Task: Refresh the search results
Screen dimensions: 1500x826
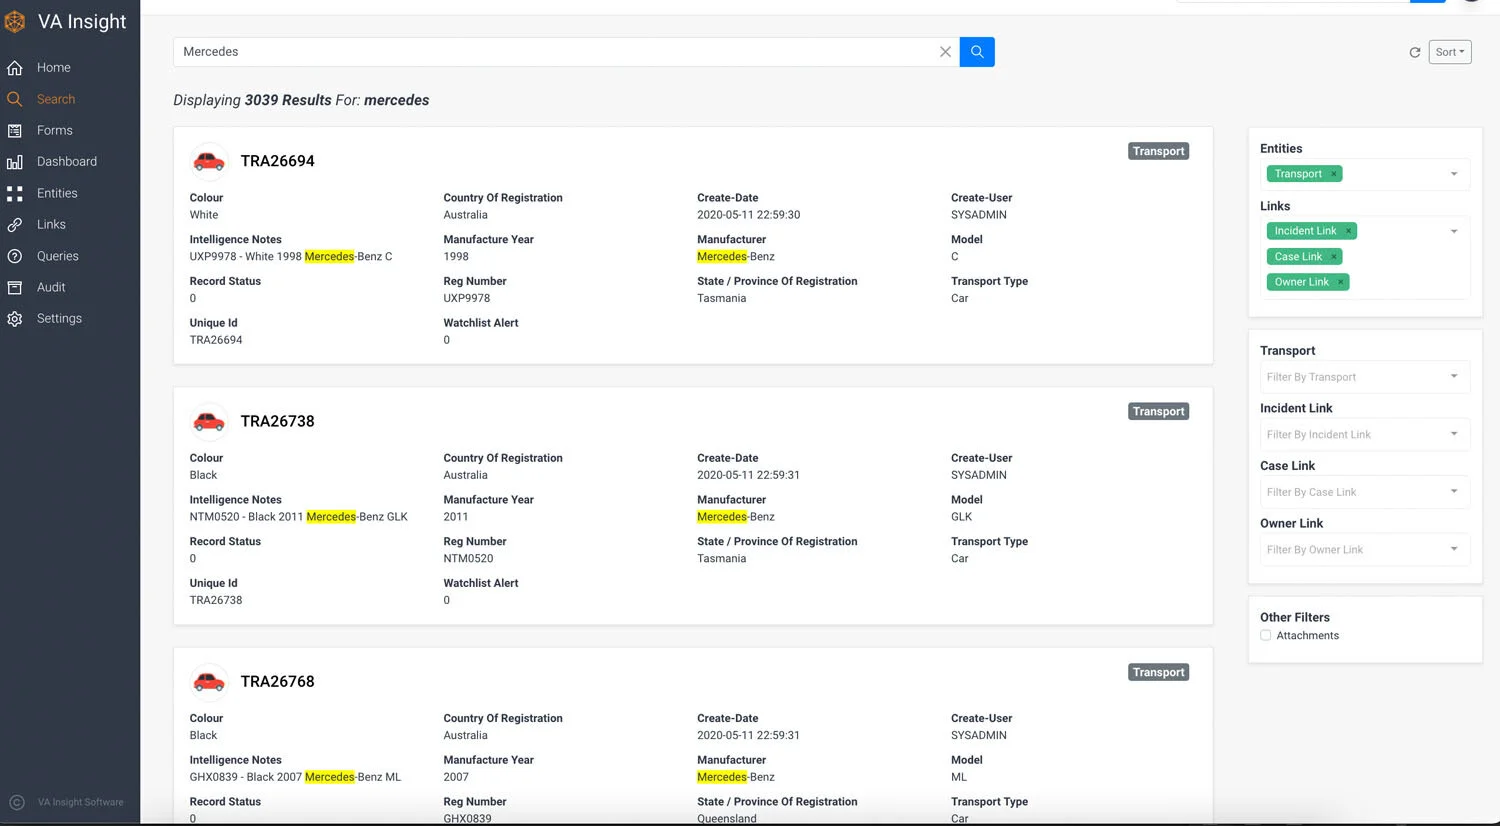Action: coord(1415,52)
